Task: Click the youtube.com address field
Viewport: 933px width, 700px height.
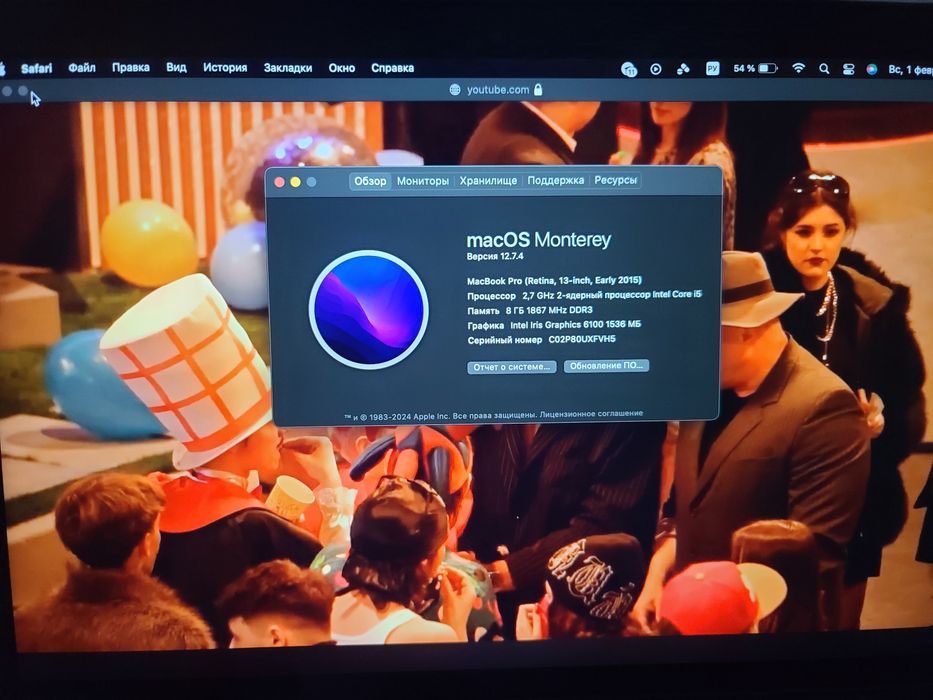Action: [x=496, y=90]
